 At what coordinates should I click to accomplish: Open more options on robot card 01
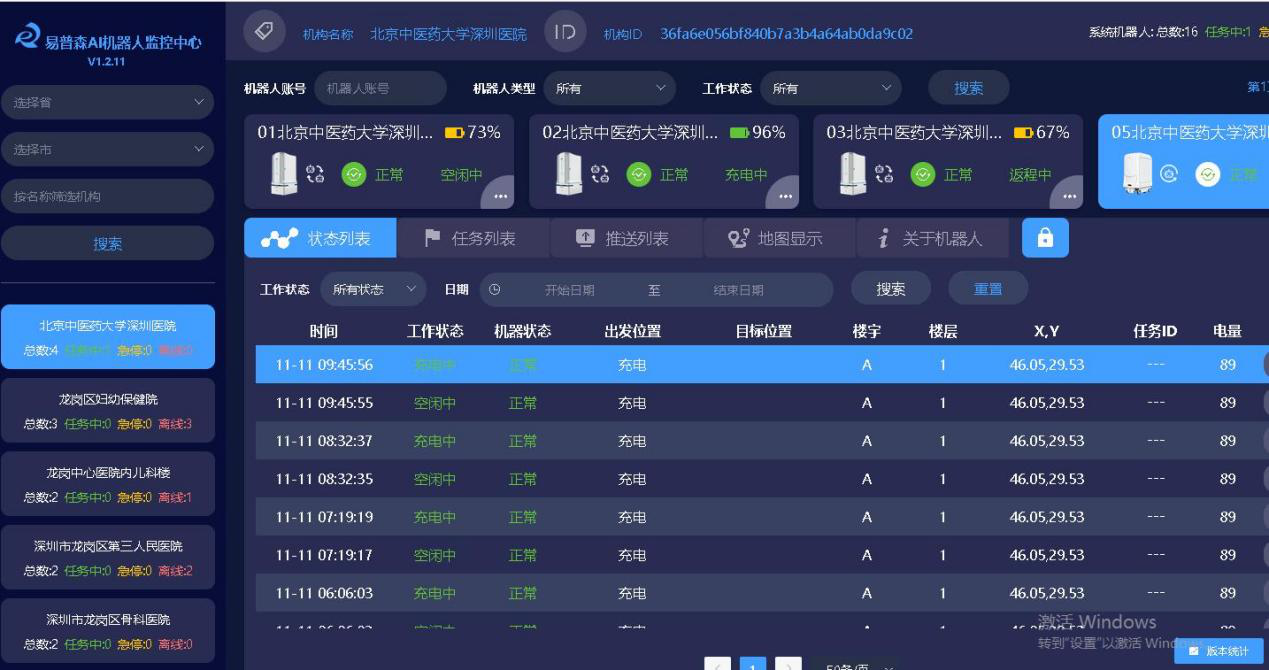tap(500, 195)
